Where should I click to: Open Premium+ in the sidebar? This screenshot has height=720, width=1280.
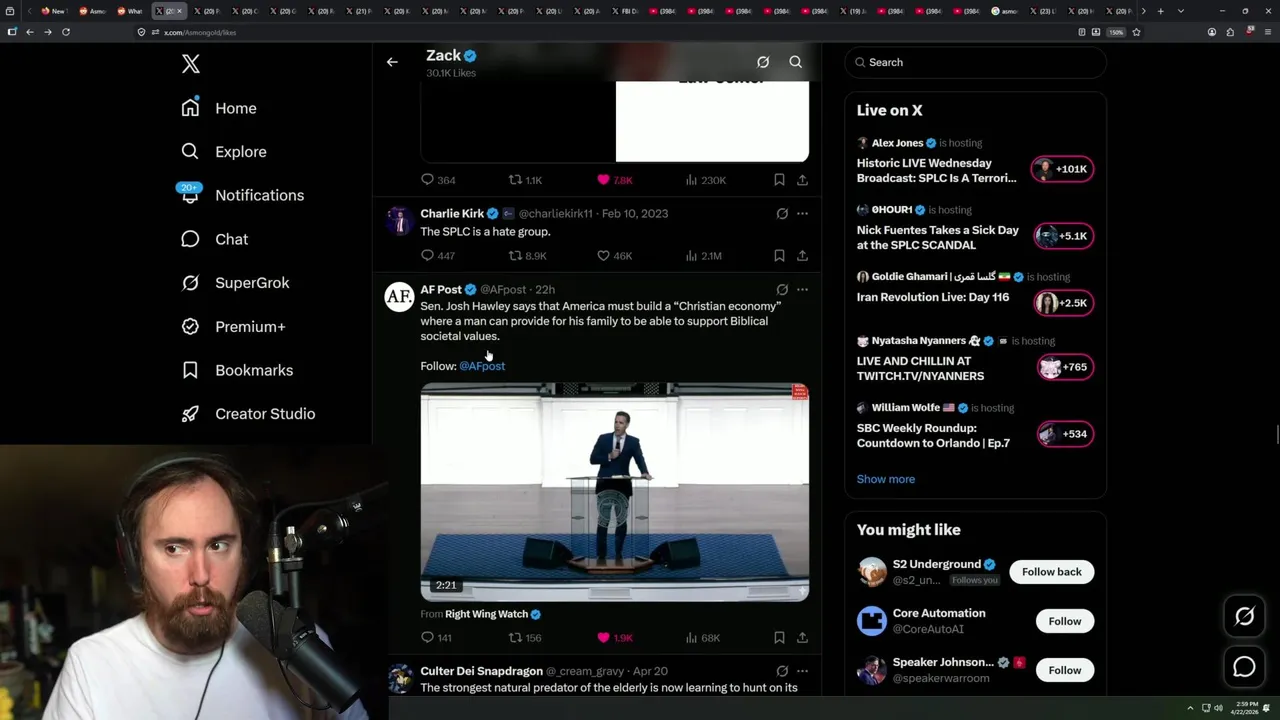click(233, 326)
